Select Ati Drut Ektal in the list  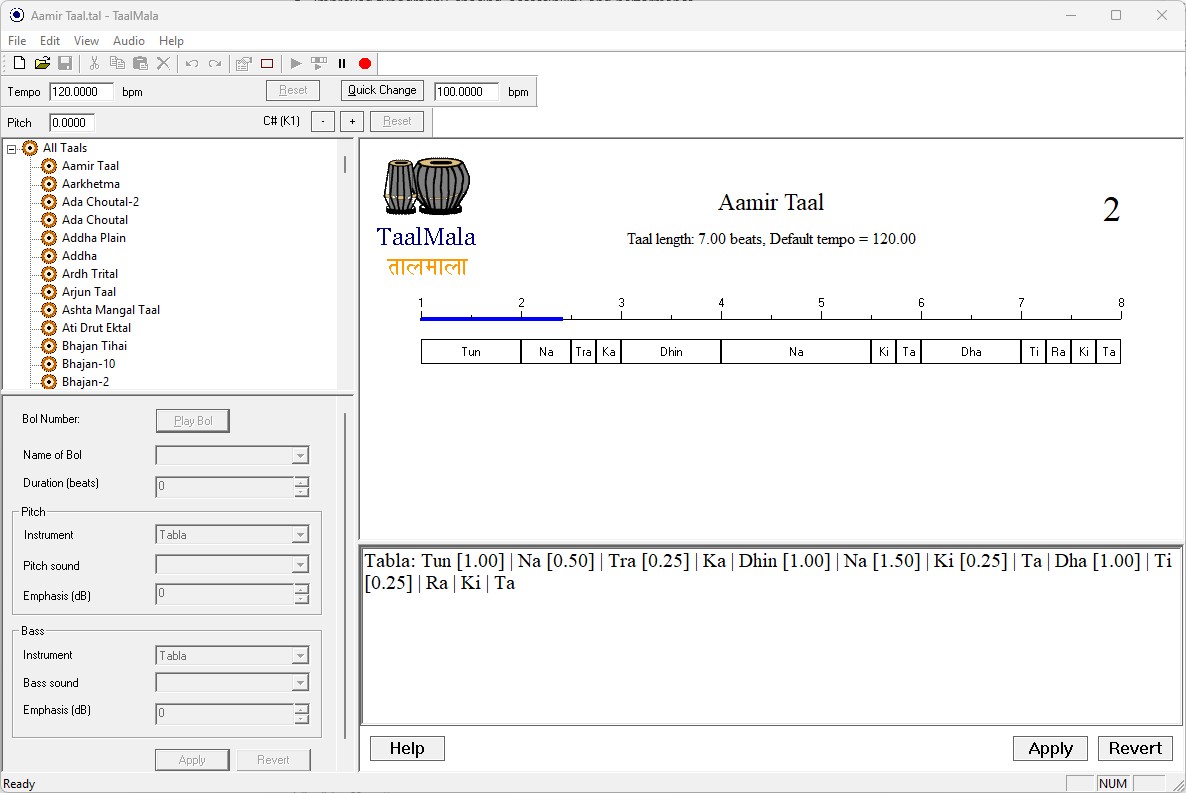96,328
